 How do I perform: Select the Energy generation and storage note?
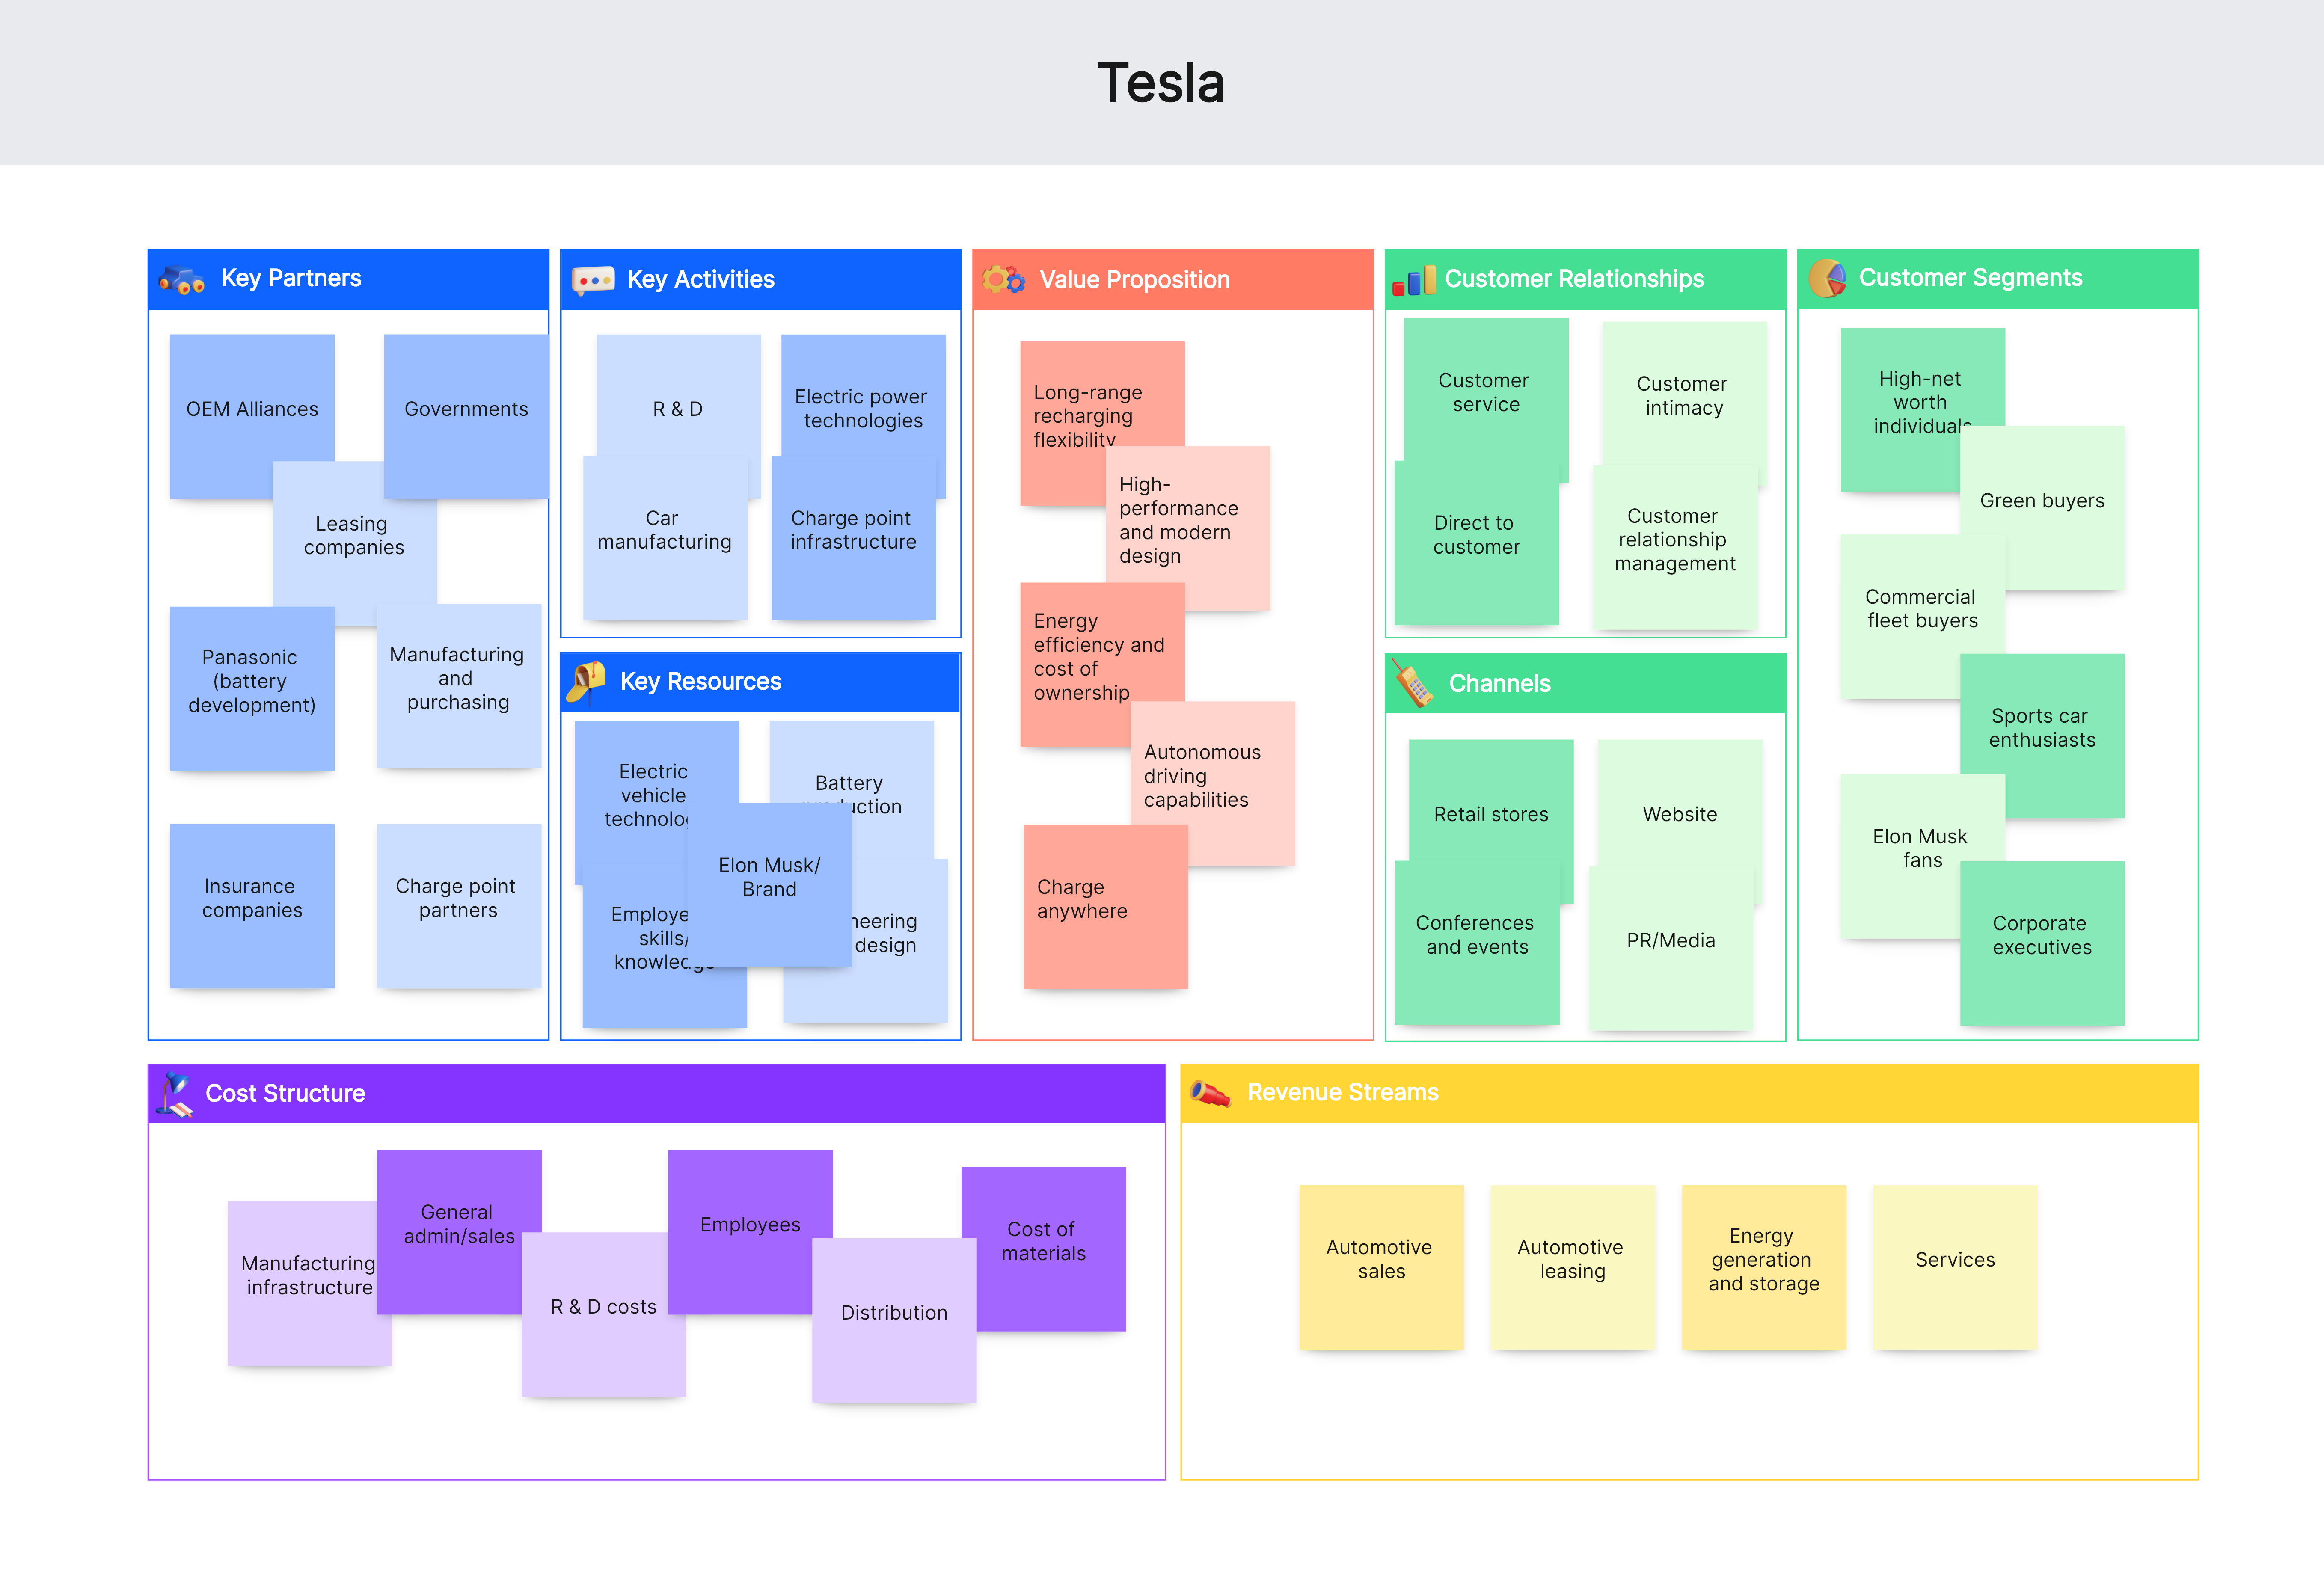click(x=1764, y=1267)
